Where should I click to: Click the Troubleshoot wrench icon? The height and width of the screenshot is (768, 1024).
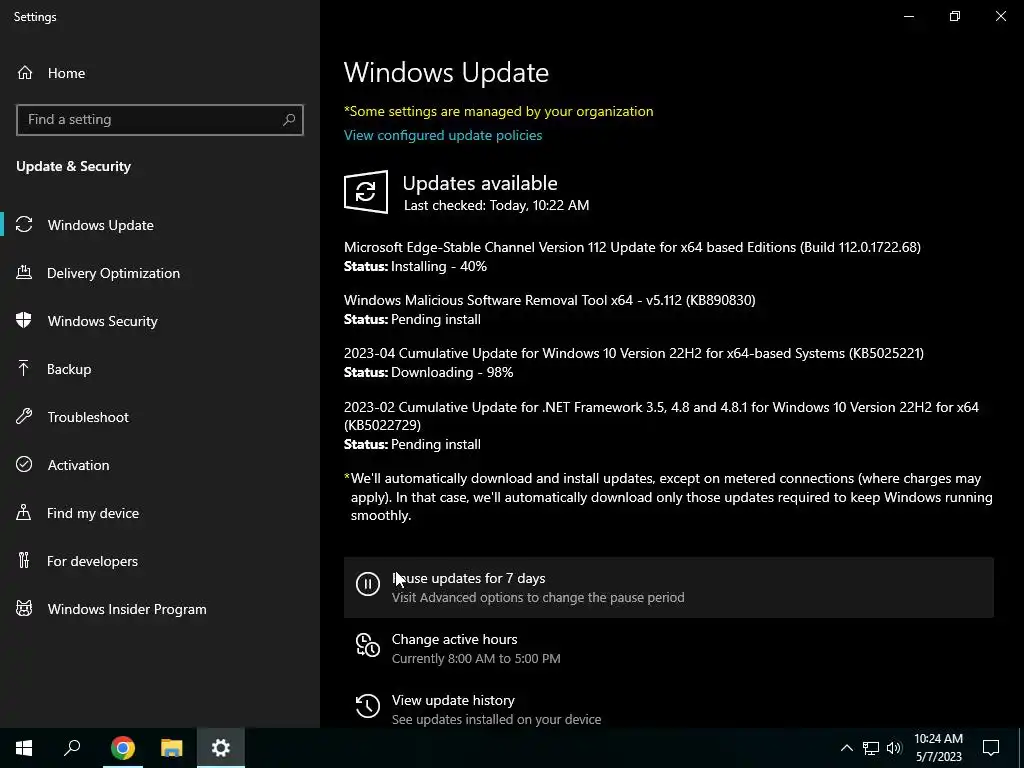pos(24,417)
